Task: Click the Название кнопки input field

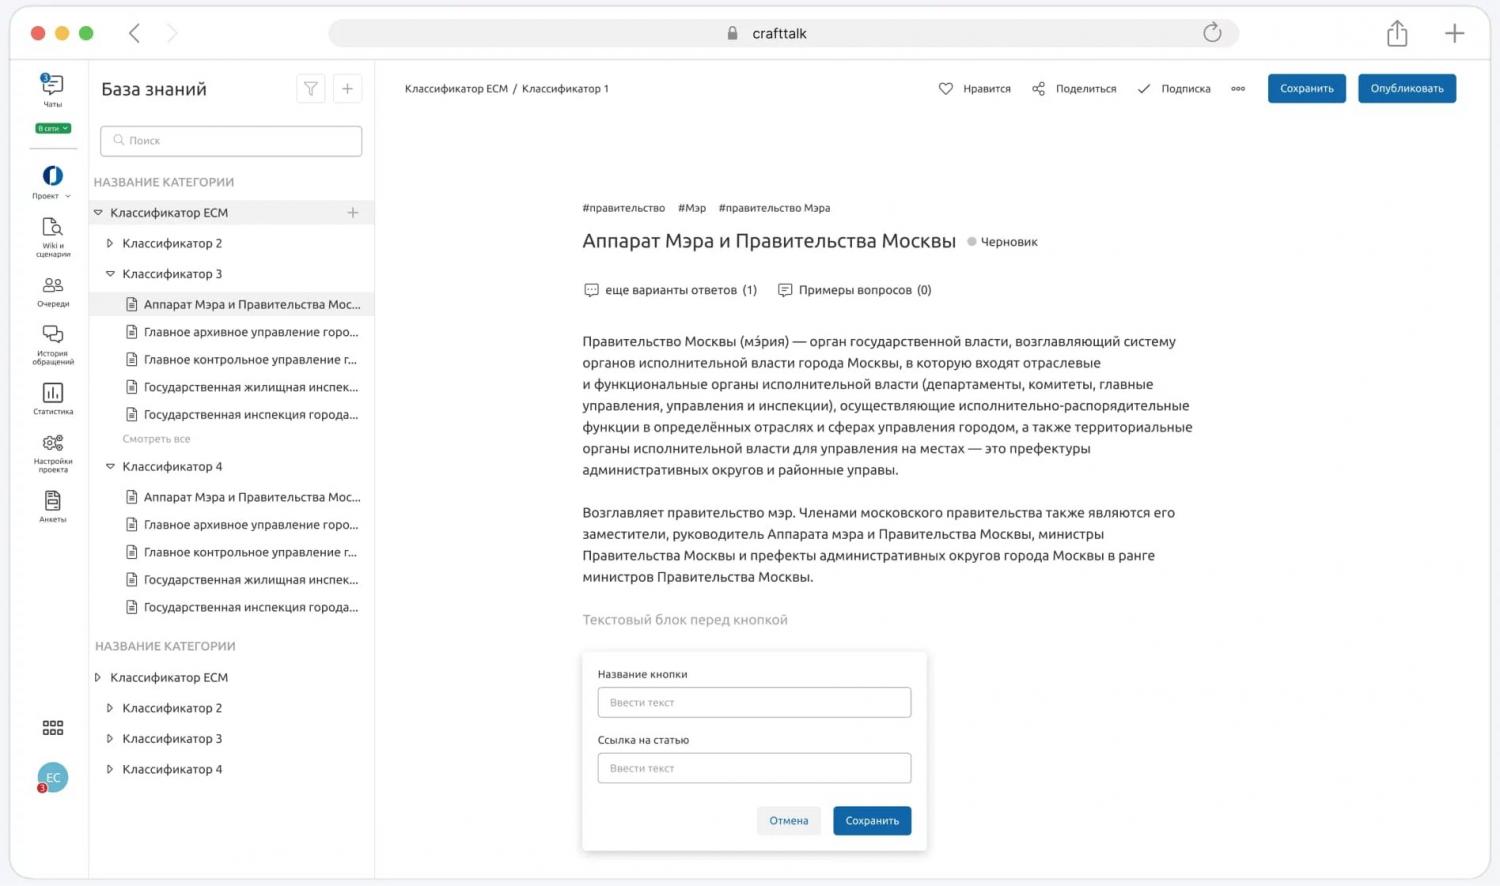Action: 754,702
